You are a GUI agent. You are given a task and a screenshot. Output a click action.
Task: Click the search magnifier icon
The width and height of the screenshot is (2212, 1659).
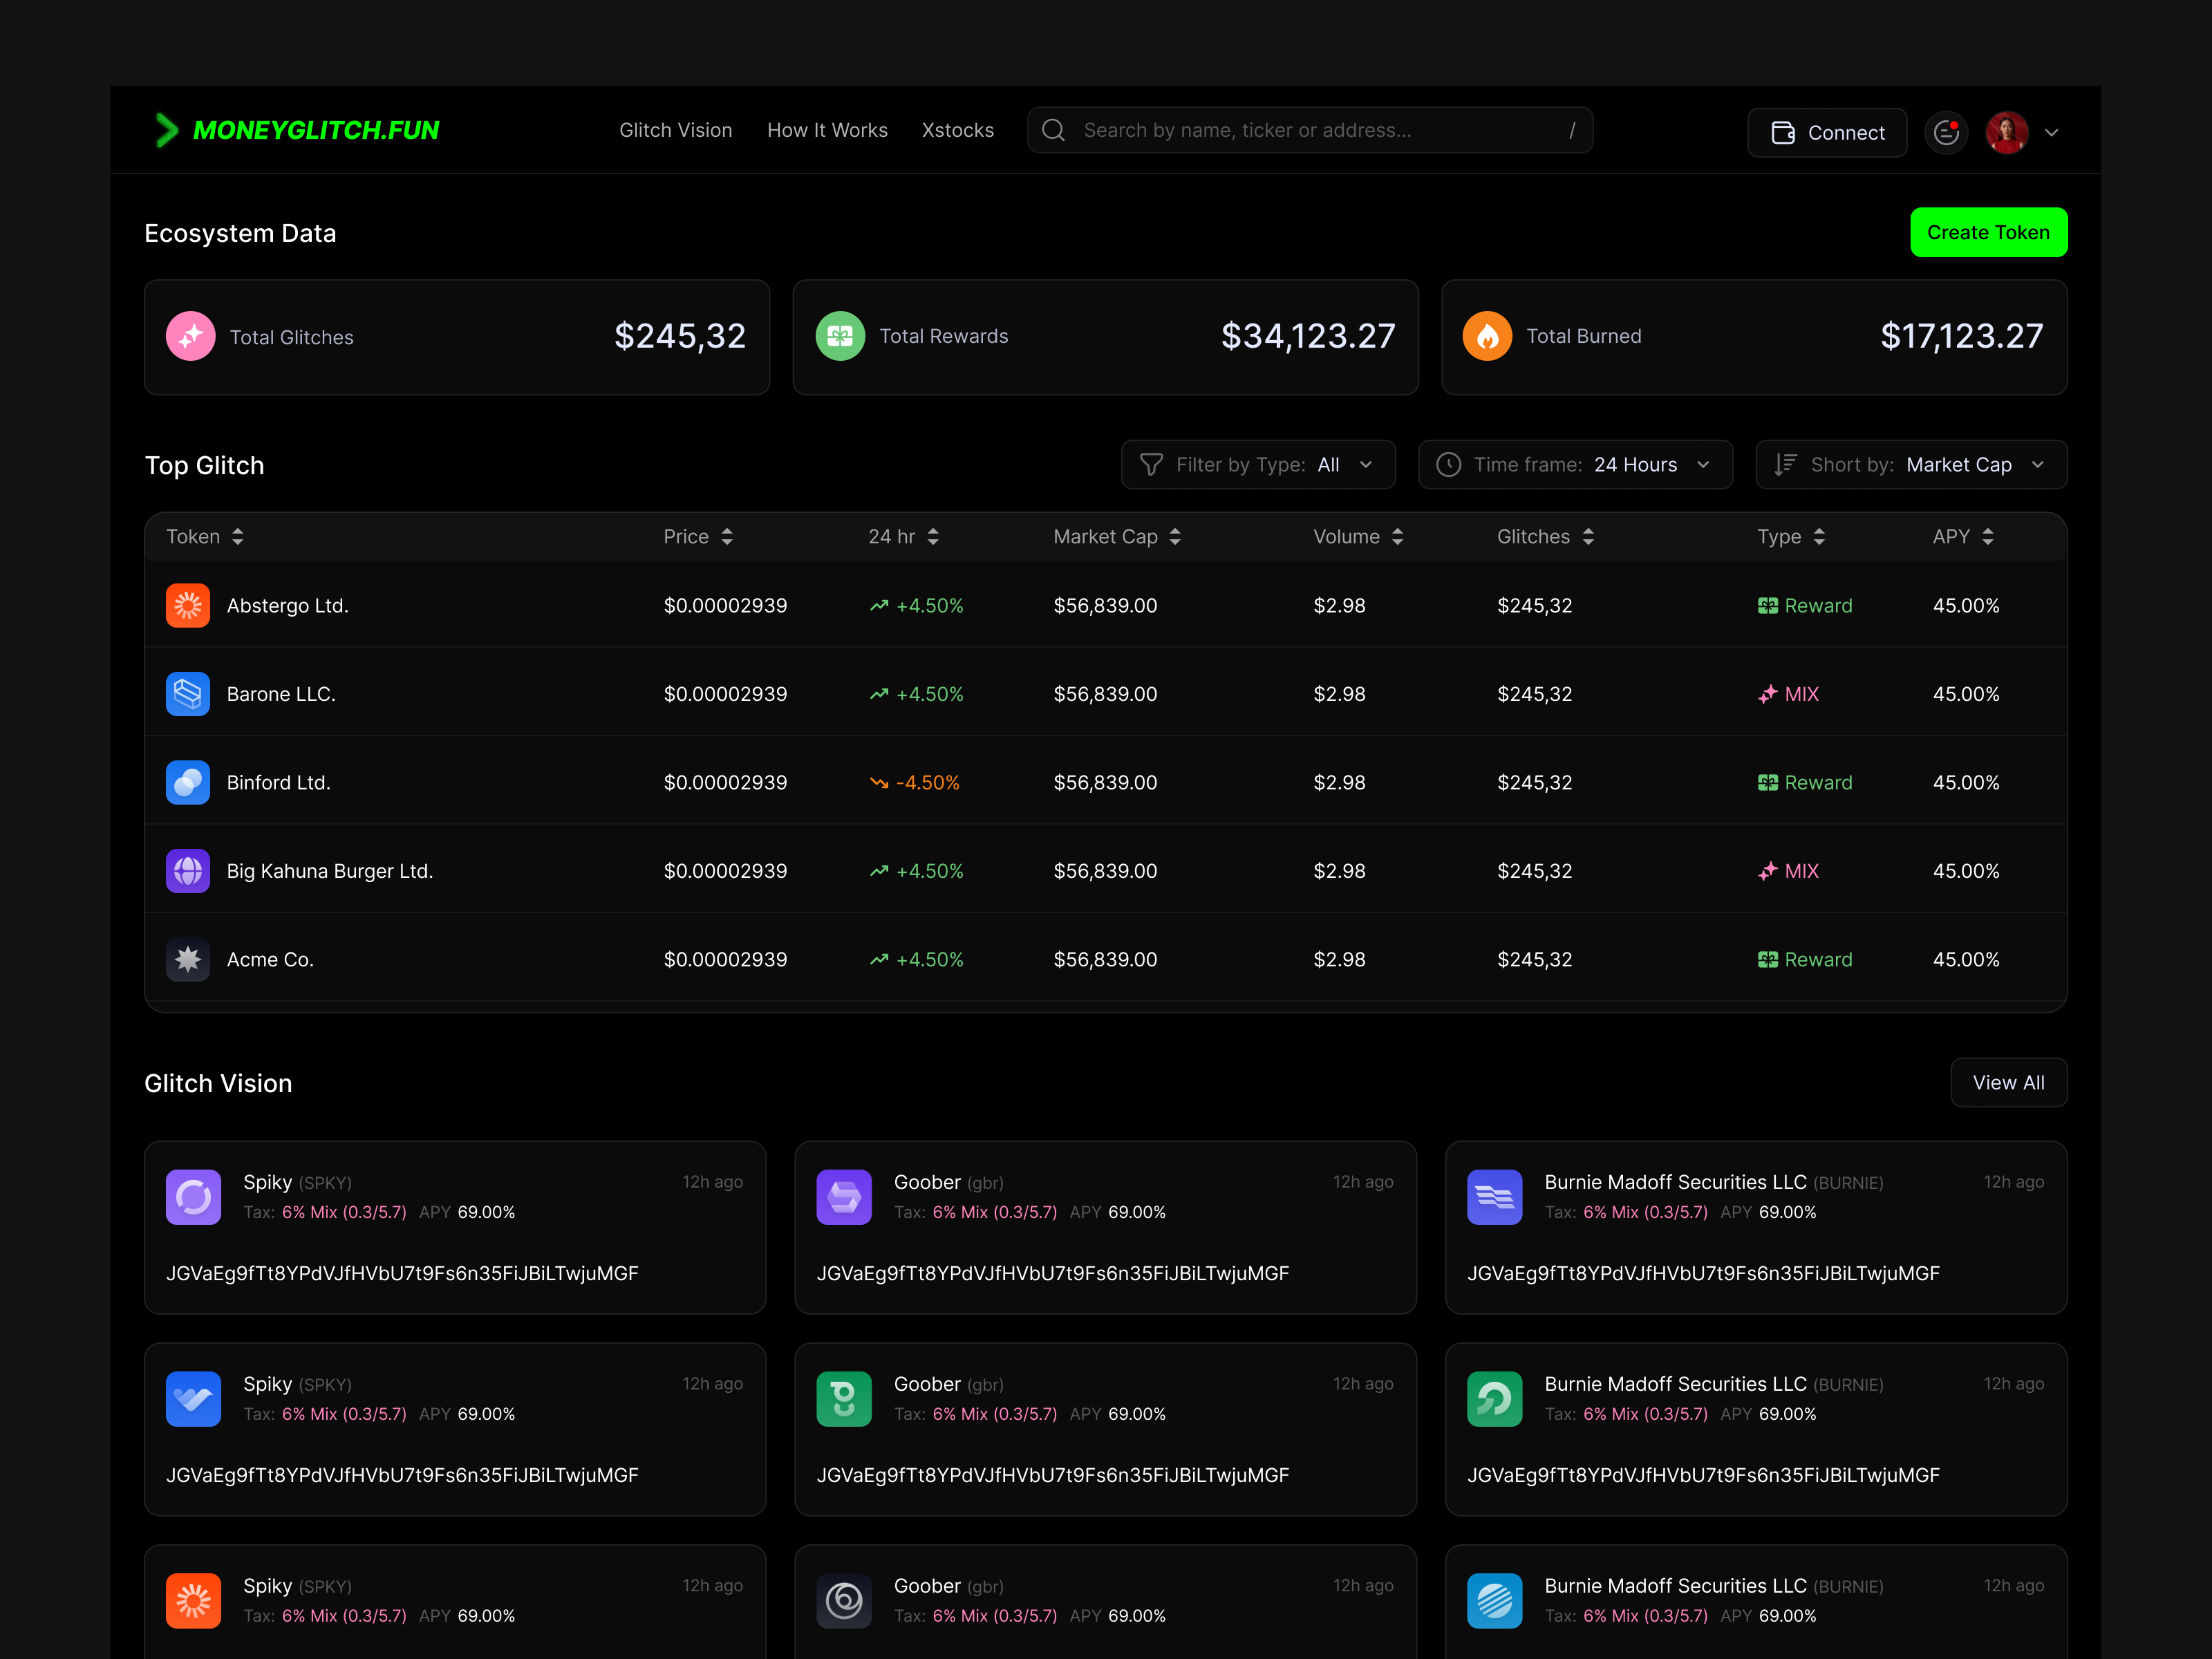click(x=1053, y=130)
